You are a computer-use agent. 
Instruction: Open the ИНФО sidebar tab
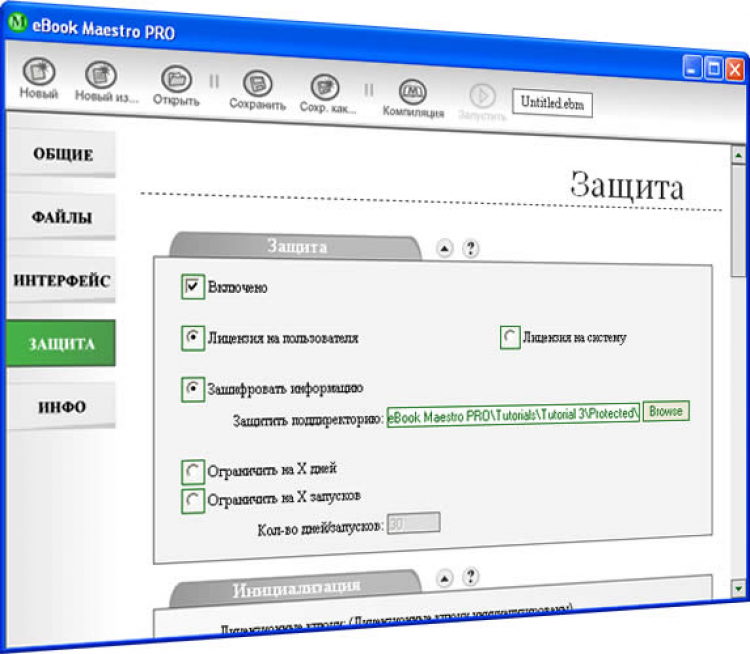[62, 406]
